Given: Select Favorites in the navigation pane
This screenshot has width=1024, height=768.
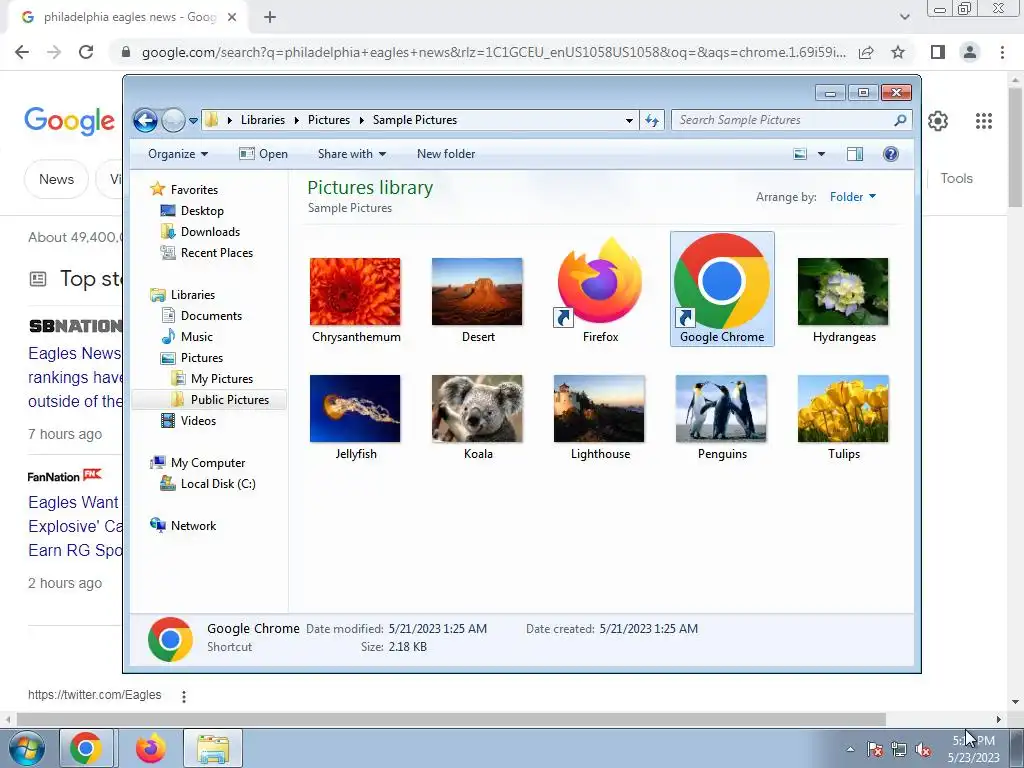Looking at the screenshot, I should point(194,189).
